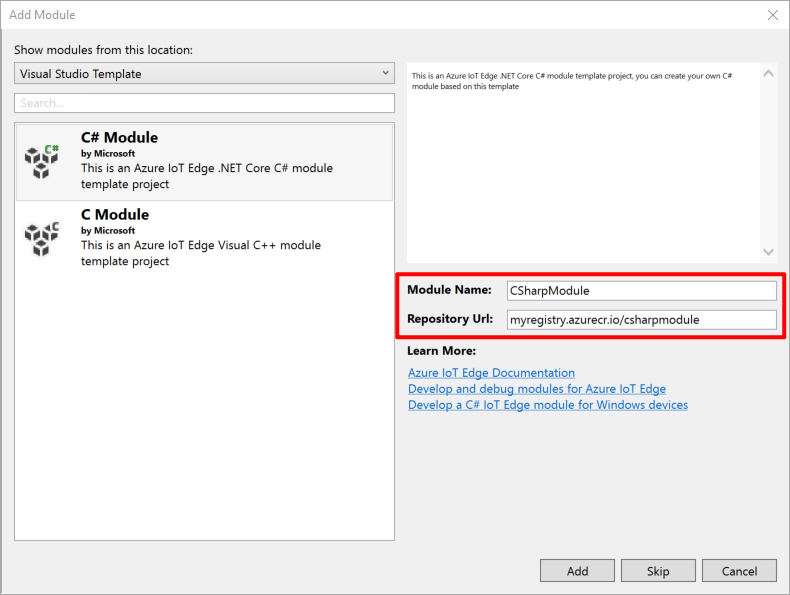Screen dimensions: 790x595
Task: Click the Cancel button
Action: pyautogui.click(x=739, y=571)
